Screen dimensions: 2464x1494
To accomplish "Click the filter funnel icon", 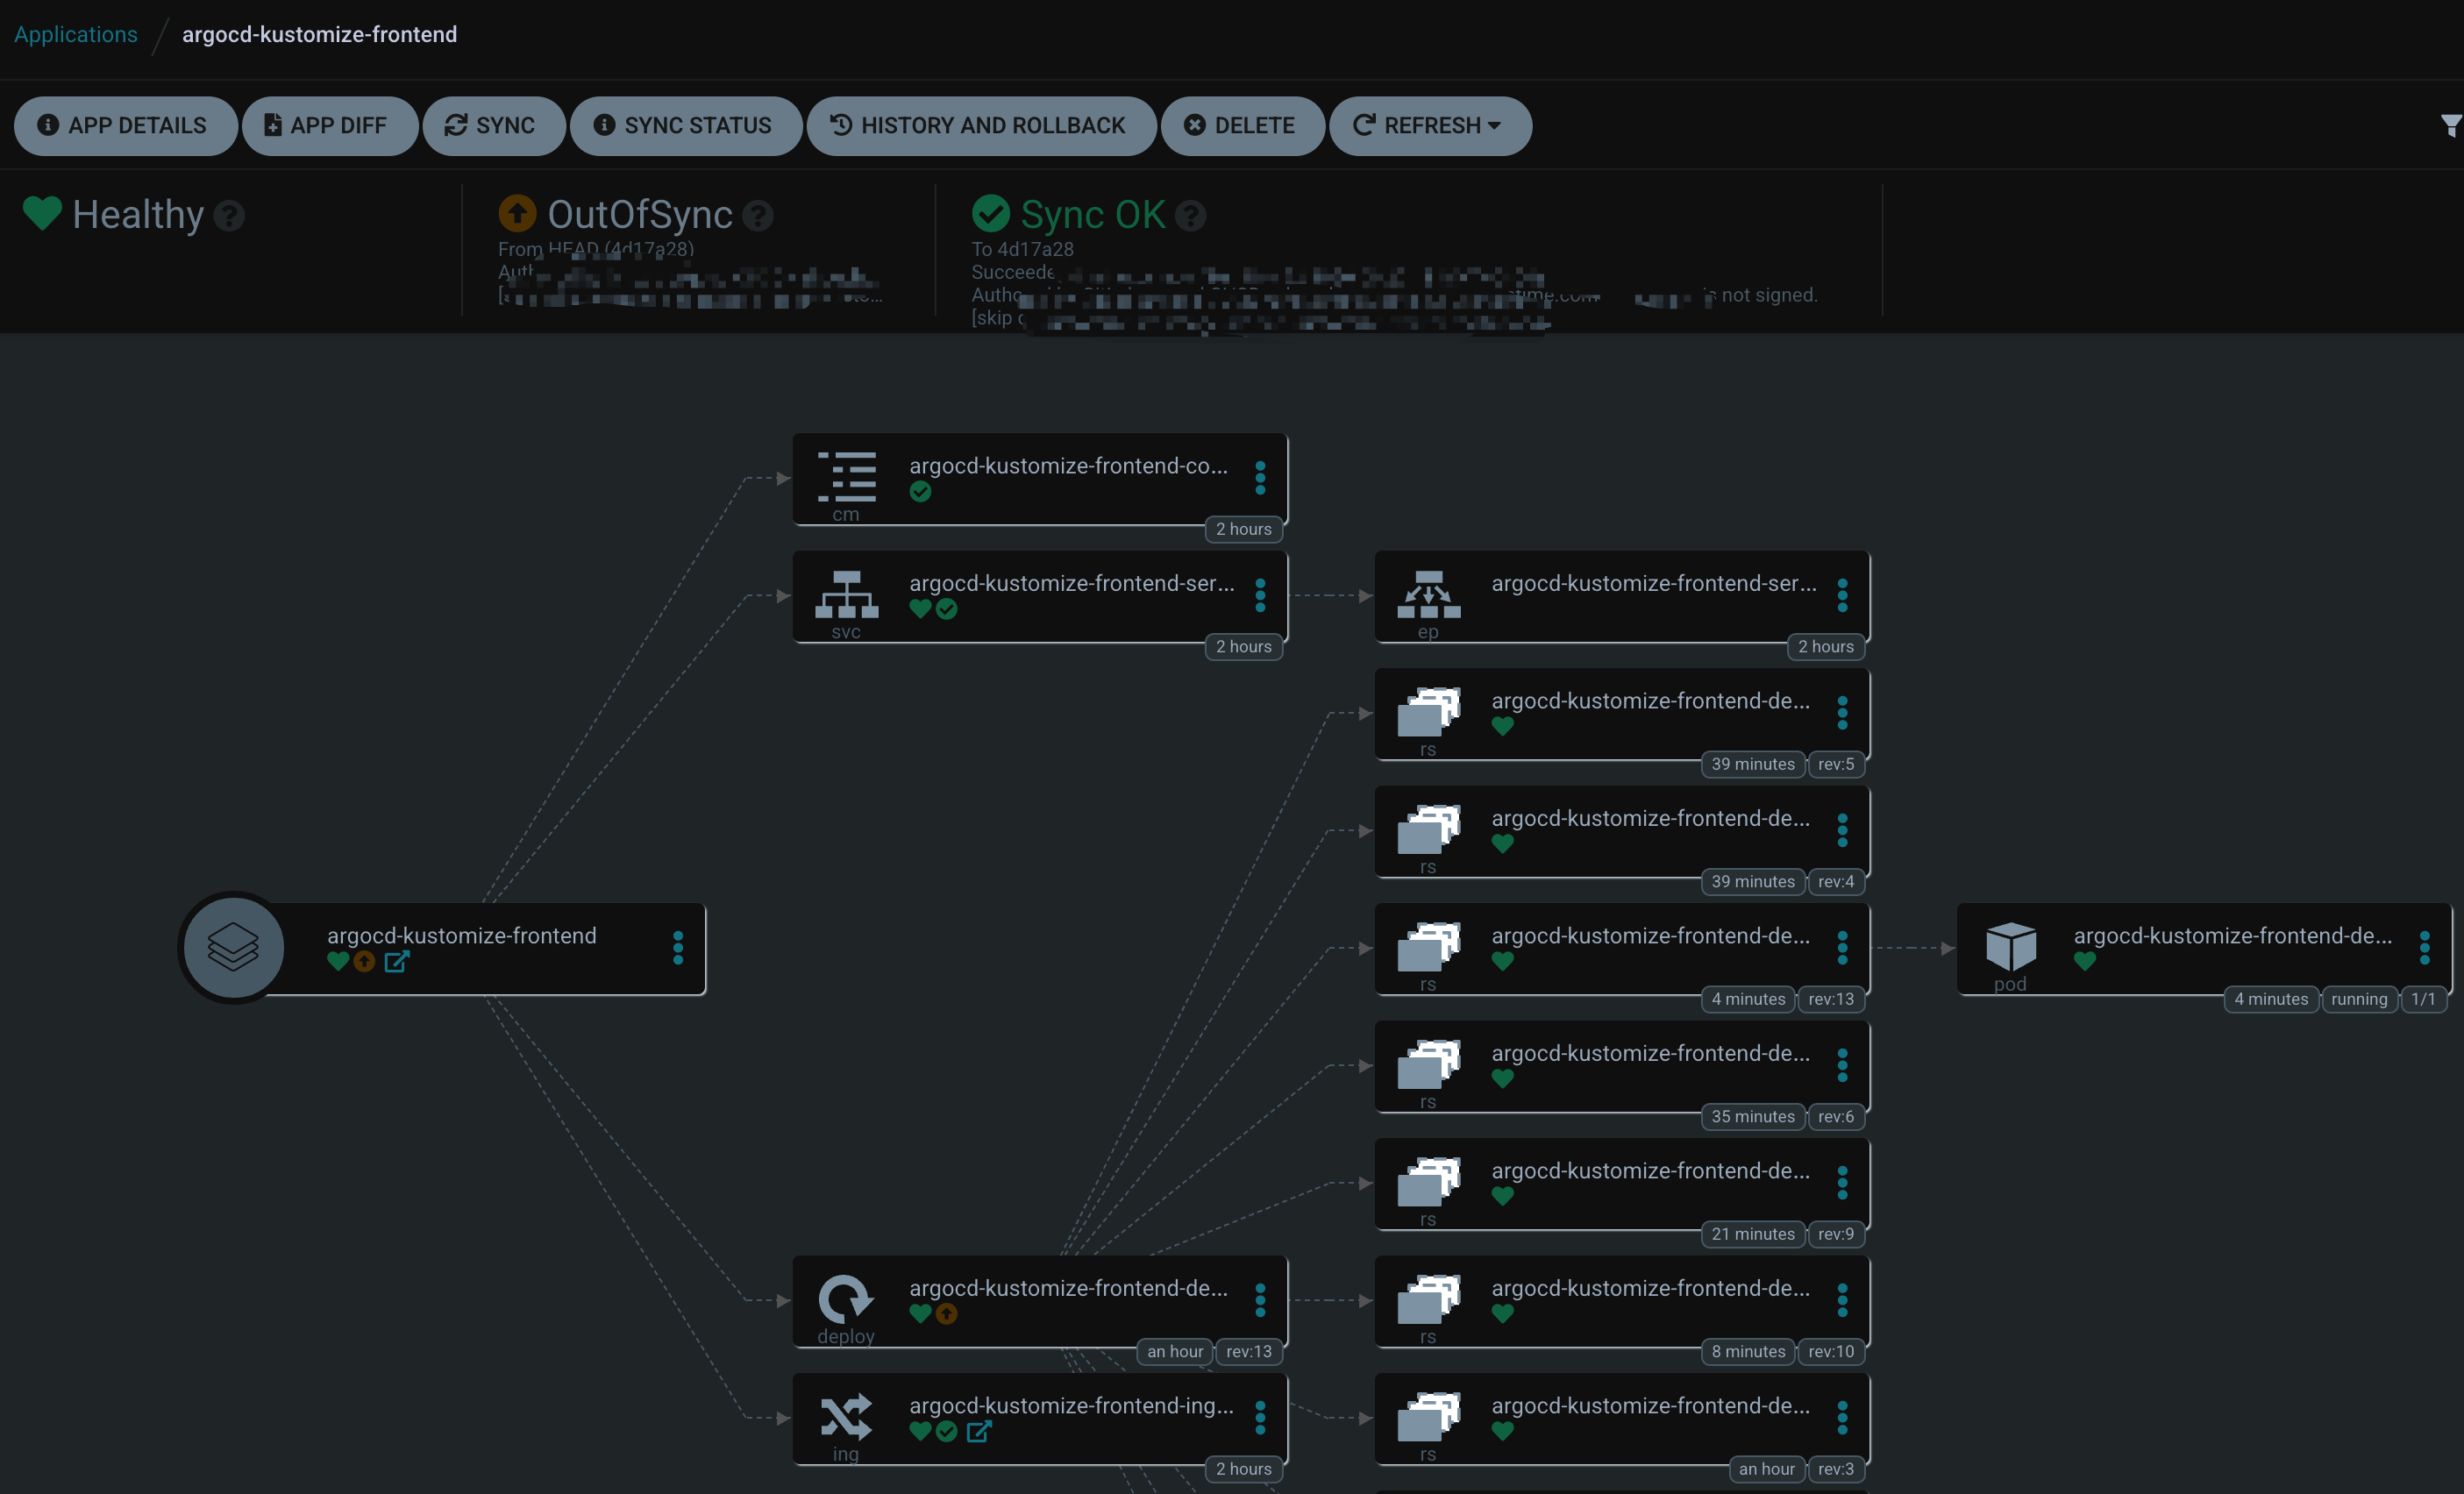I will [x=2450, y=125].
